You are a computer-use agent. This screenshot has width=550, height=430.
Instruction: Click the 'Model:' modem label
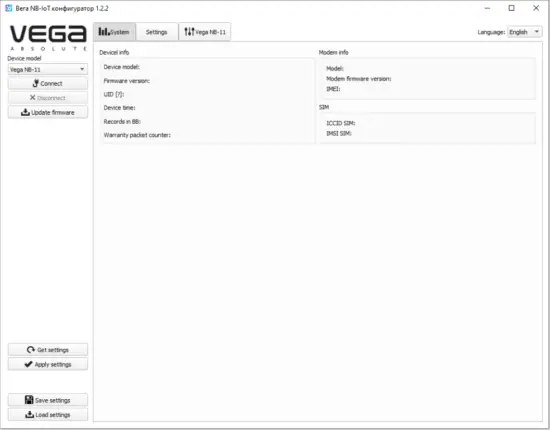tap(335, 68)
